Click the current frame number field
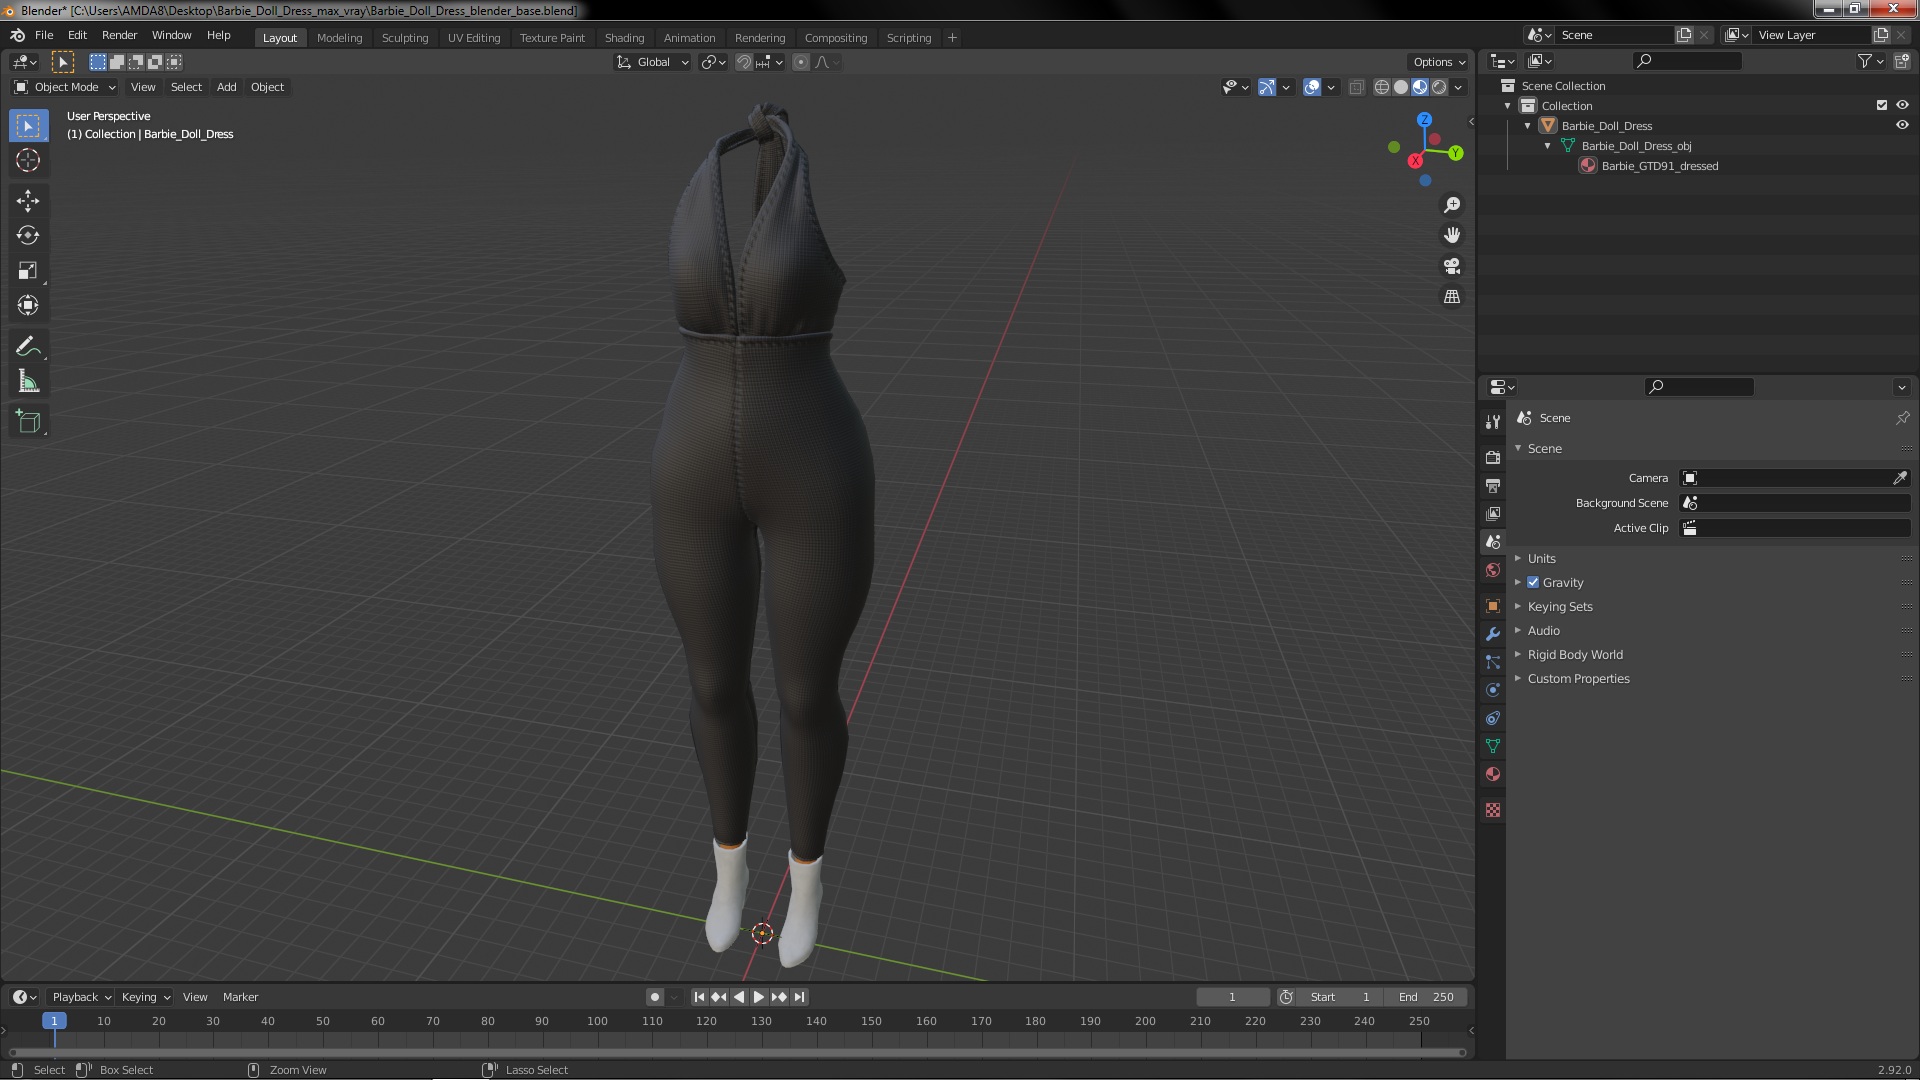The image size is (1920, 1080). click(x=1232, y=997)
